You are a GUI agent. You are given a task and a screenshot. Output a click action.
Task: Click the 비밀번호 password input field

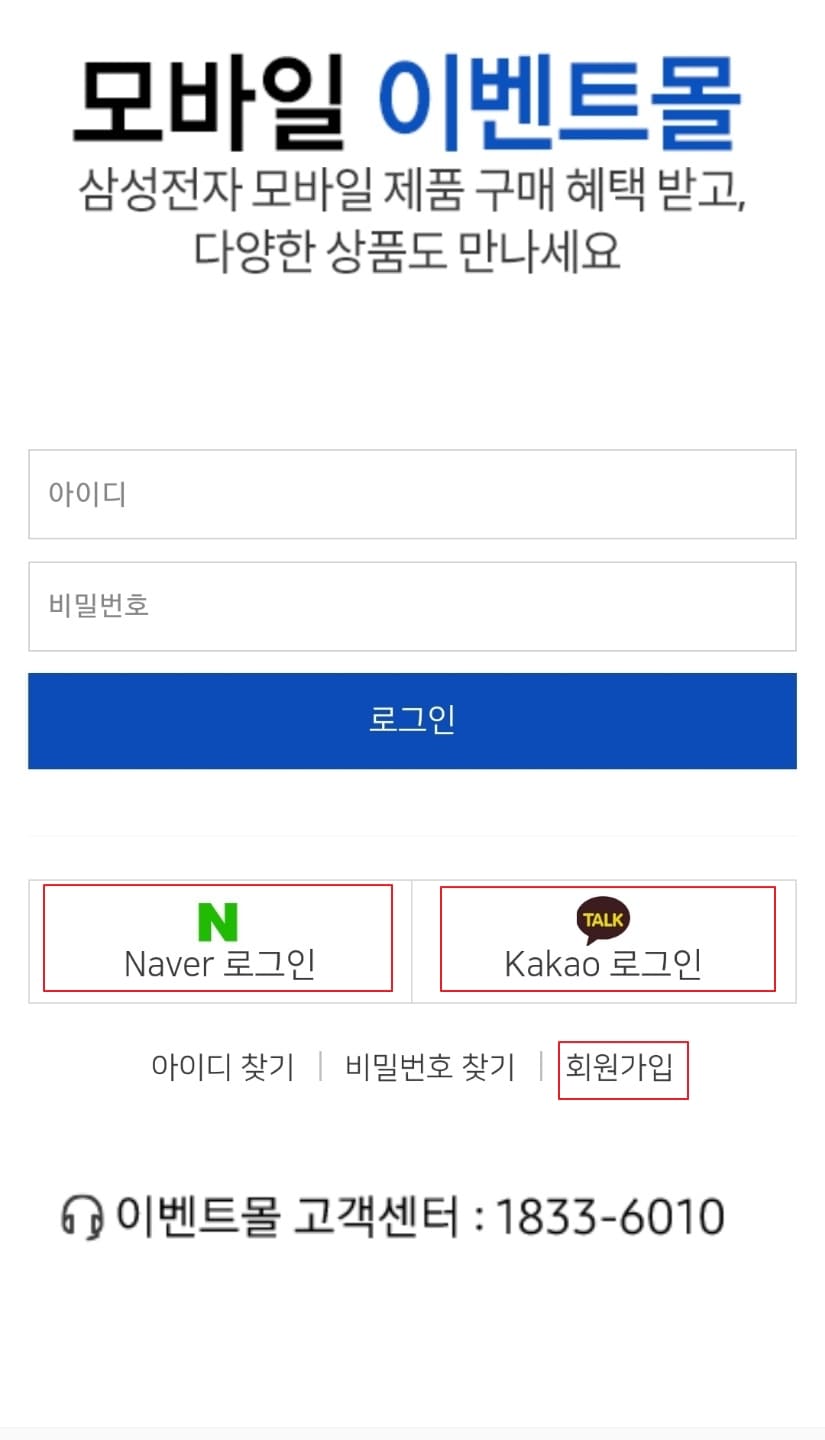click(412, 606)
